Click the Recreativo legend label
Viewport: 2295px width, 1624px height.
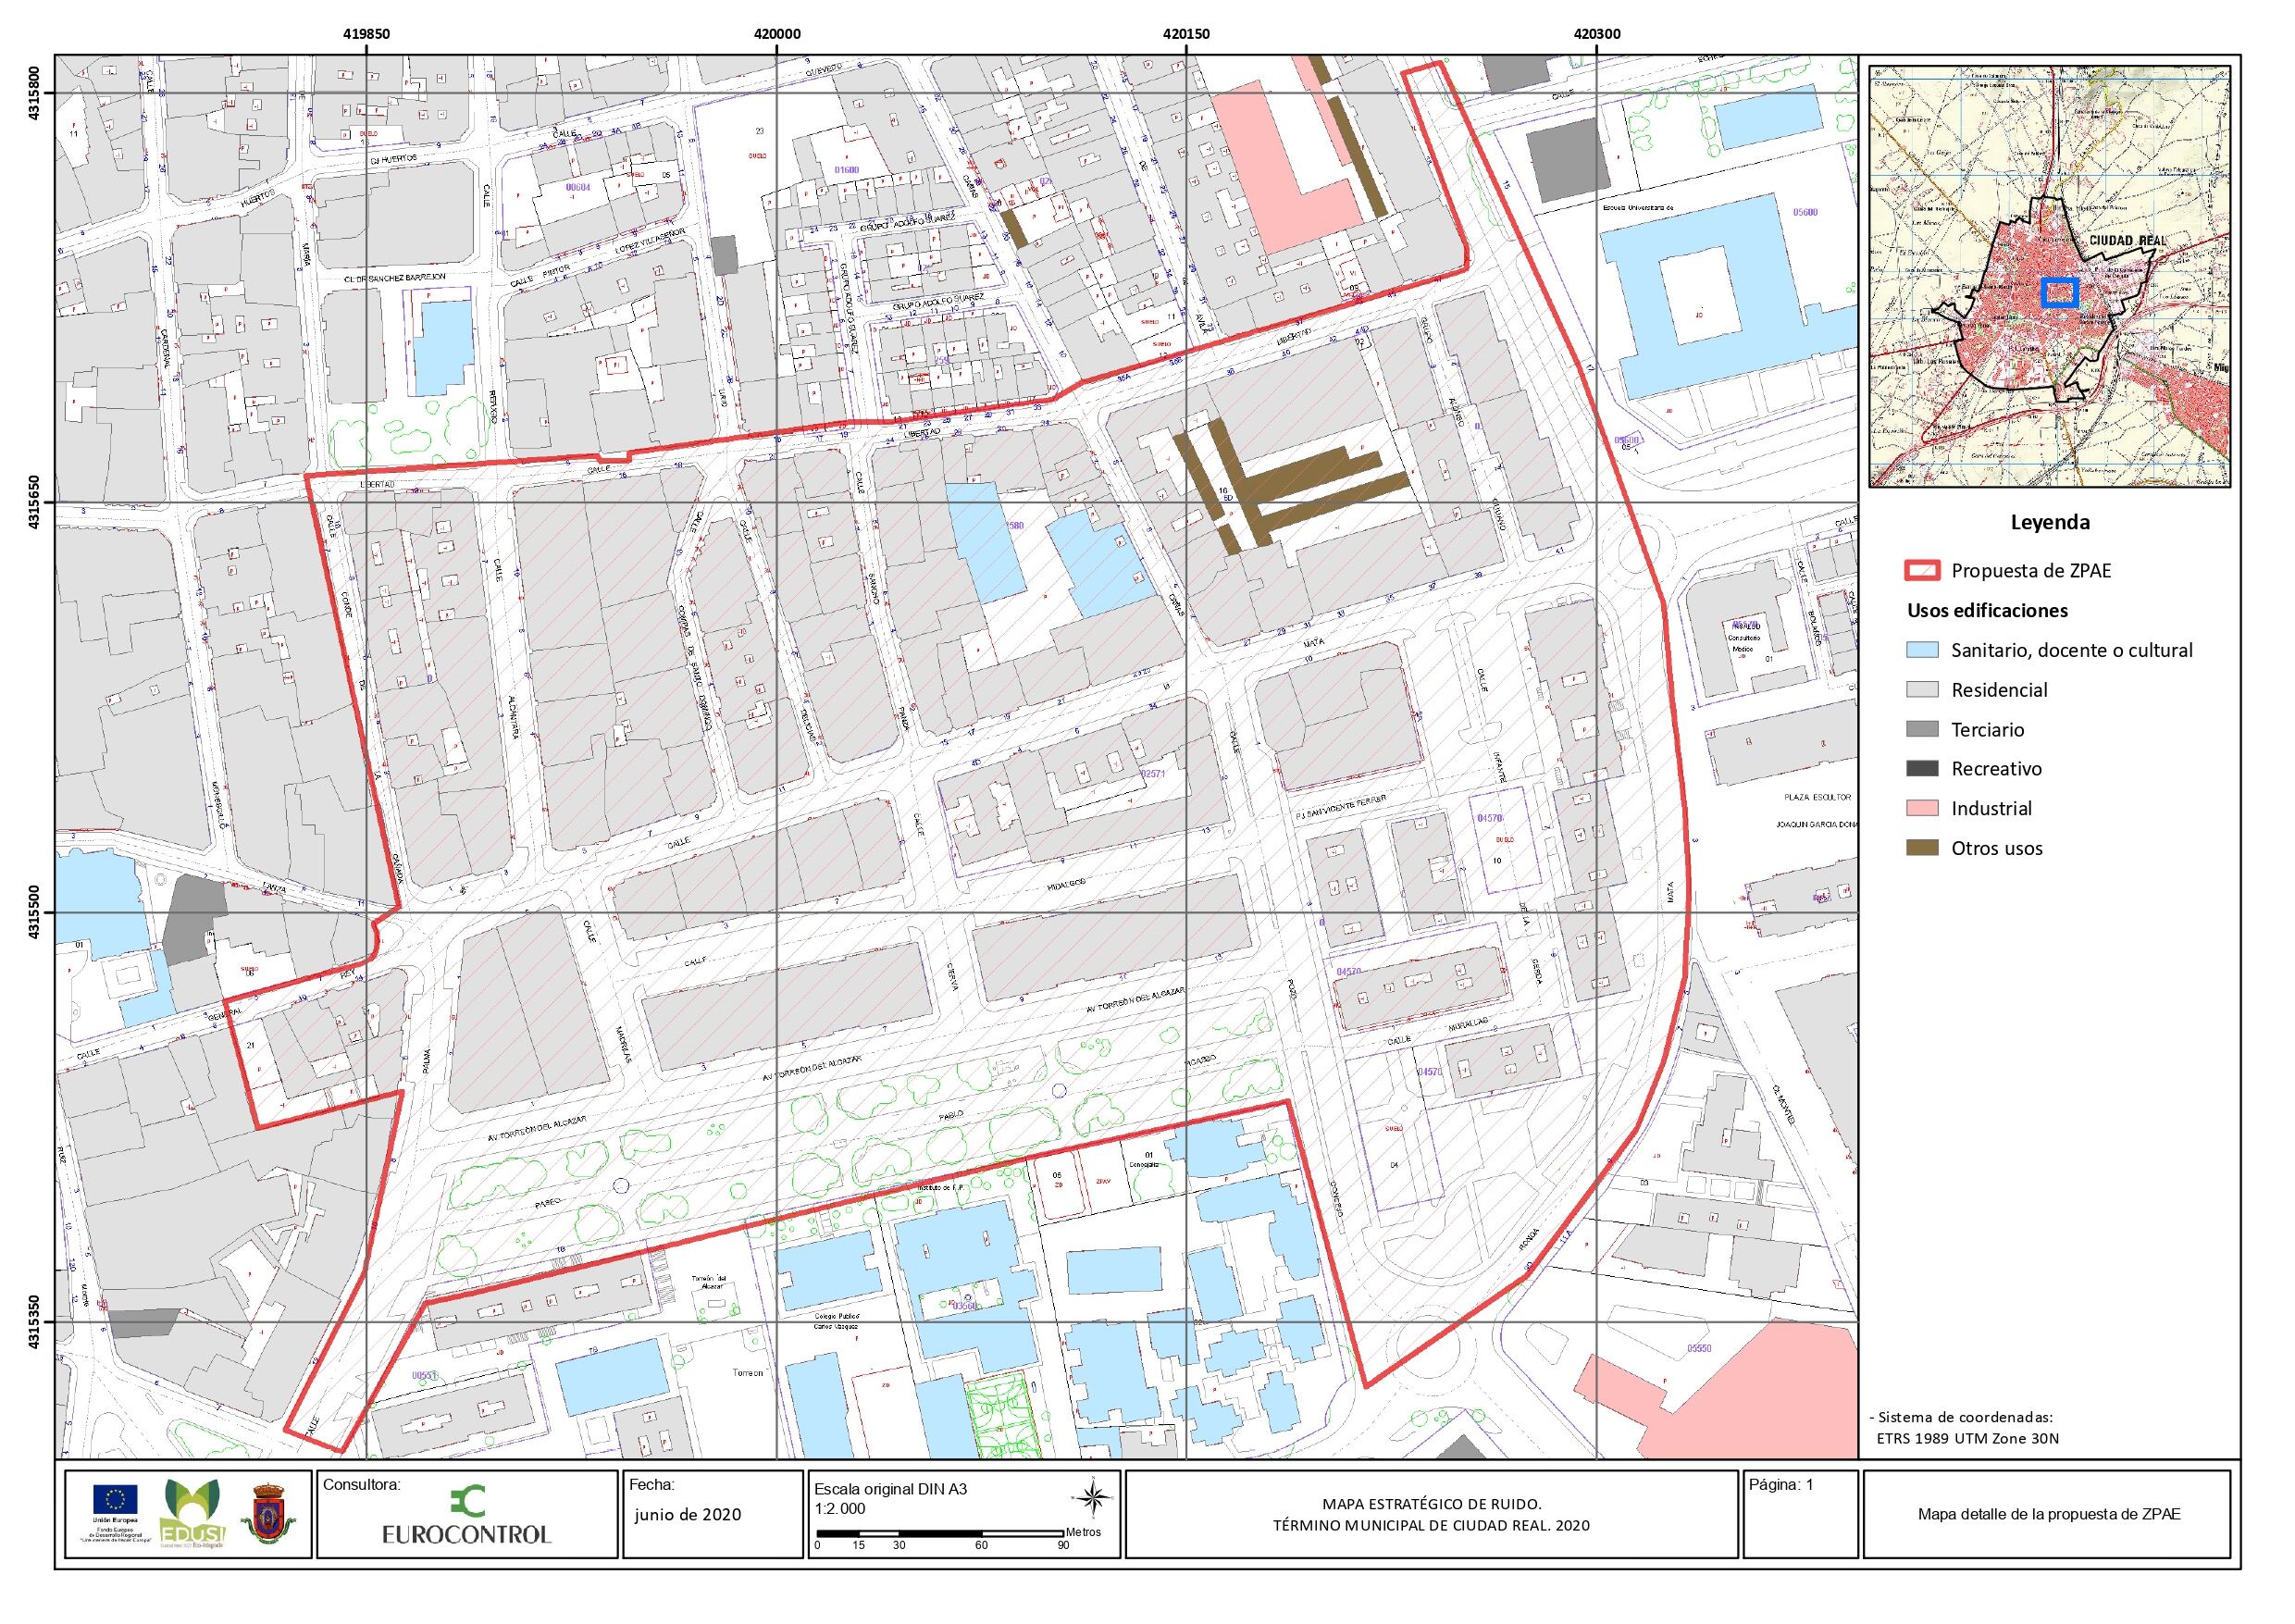1997,769
